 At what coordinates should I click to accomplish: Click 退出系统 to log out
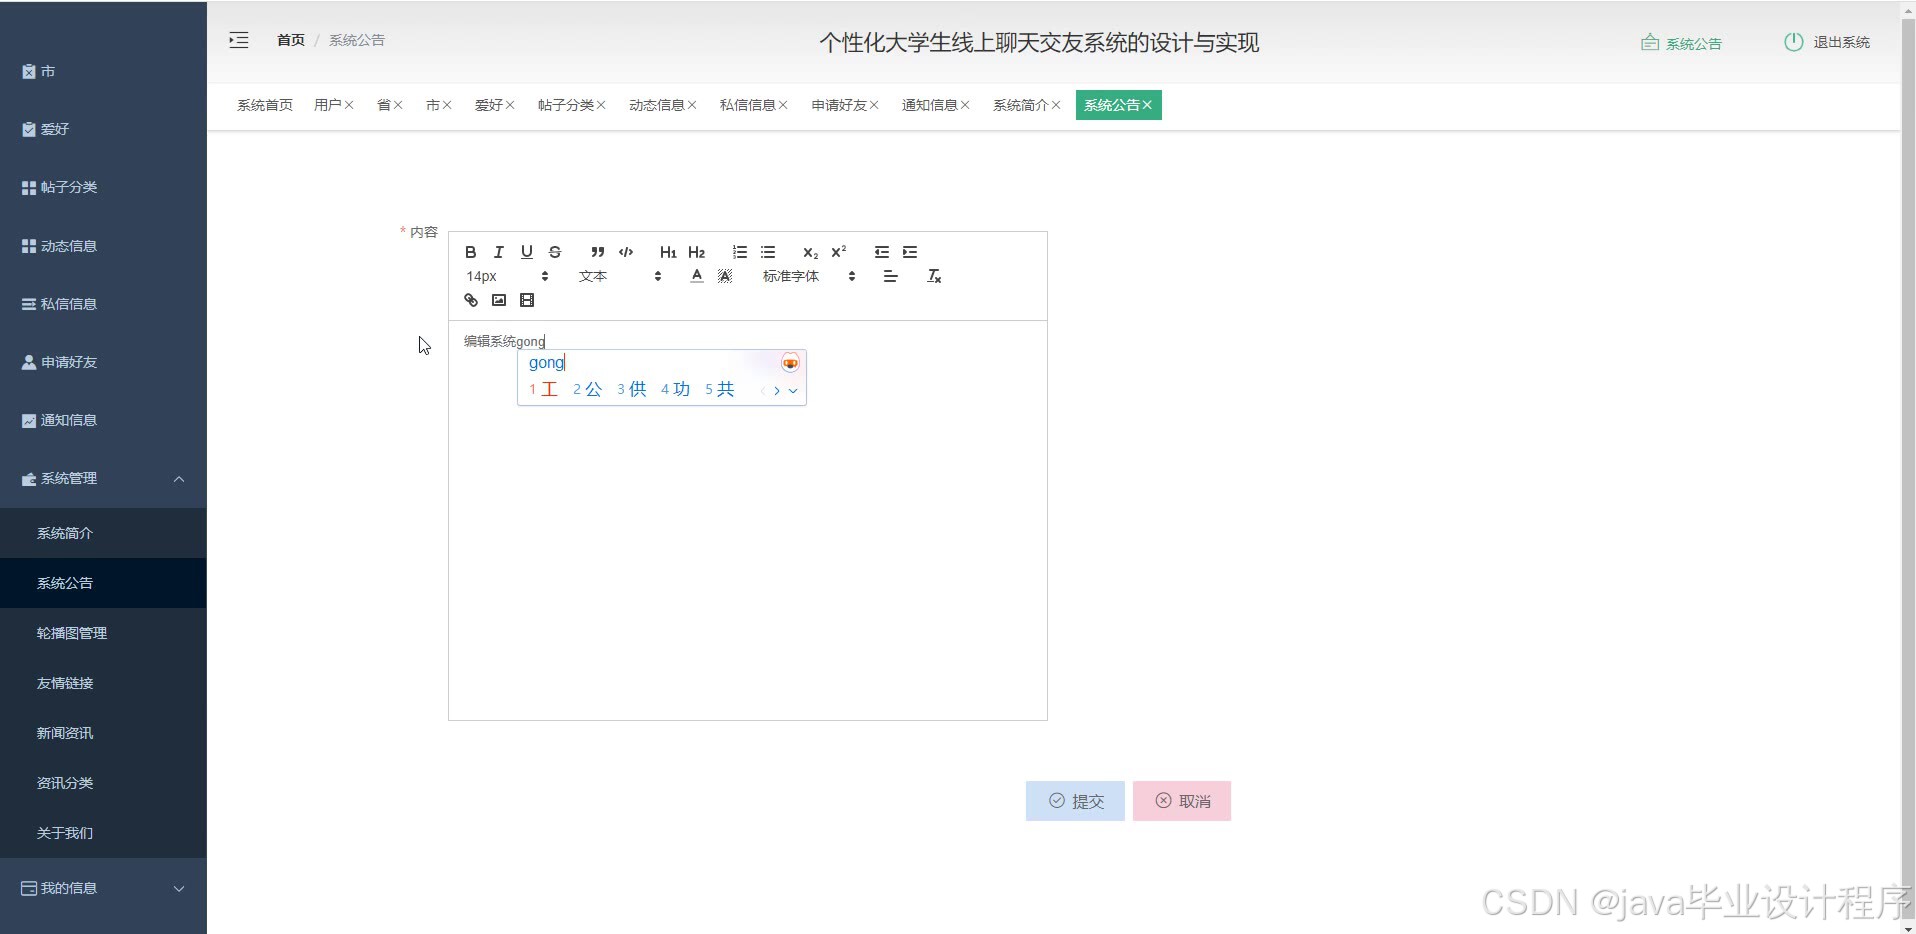[1827, 42]
